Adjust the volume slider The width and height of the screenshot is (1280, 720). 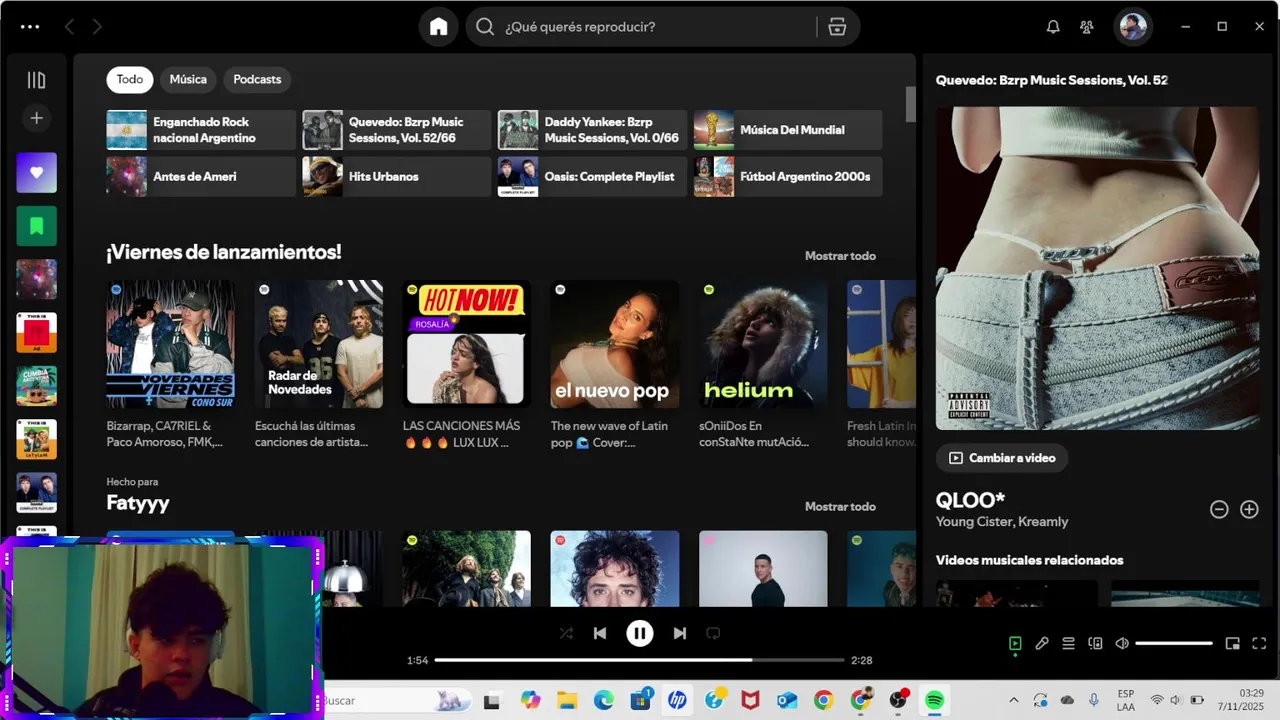tap(1174, 643)
